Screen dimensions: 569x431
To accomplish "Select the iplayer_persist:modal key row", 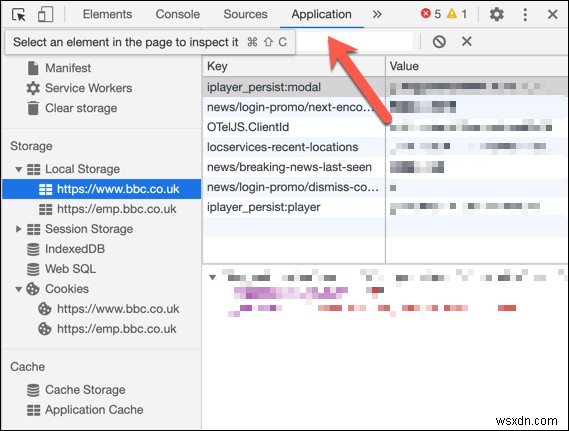I will pos(385,87).
